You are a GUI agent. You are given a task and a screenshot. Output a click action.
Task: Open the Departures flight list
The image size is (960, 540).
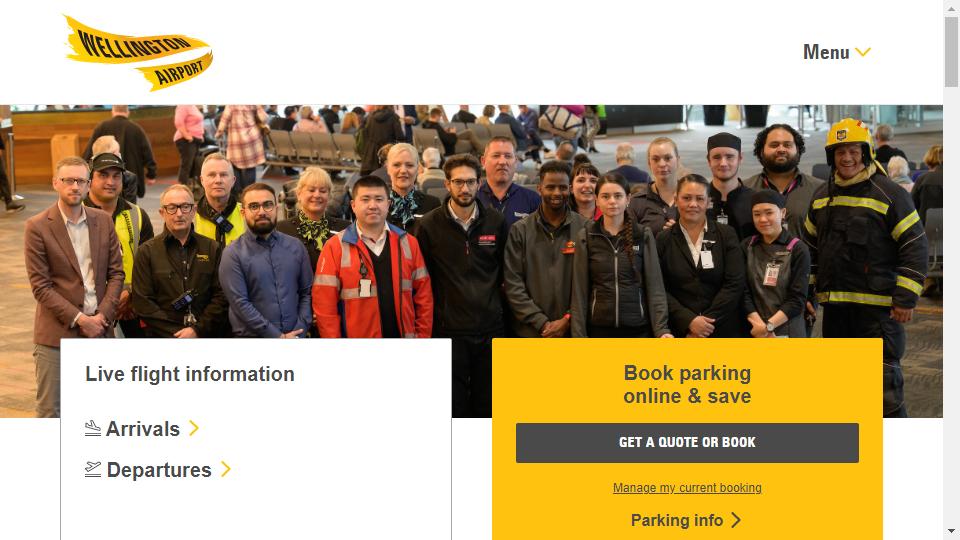pyautogui.click(x=159, y=470)
